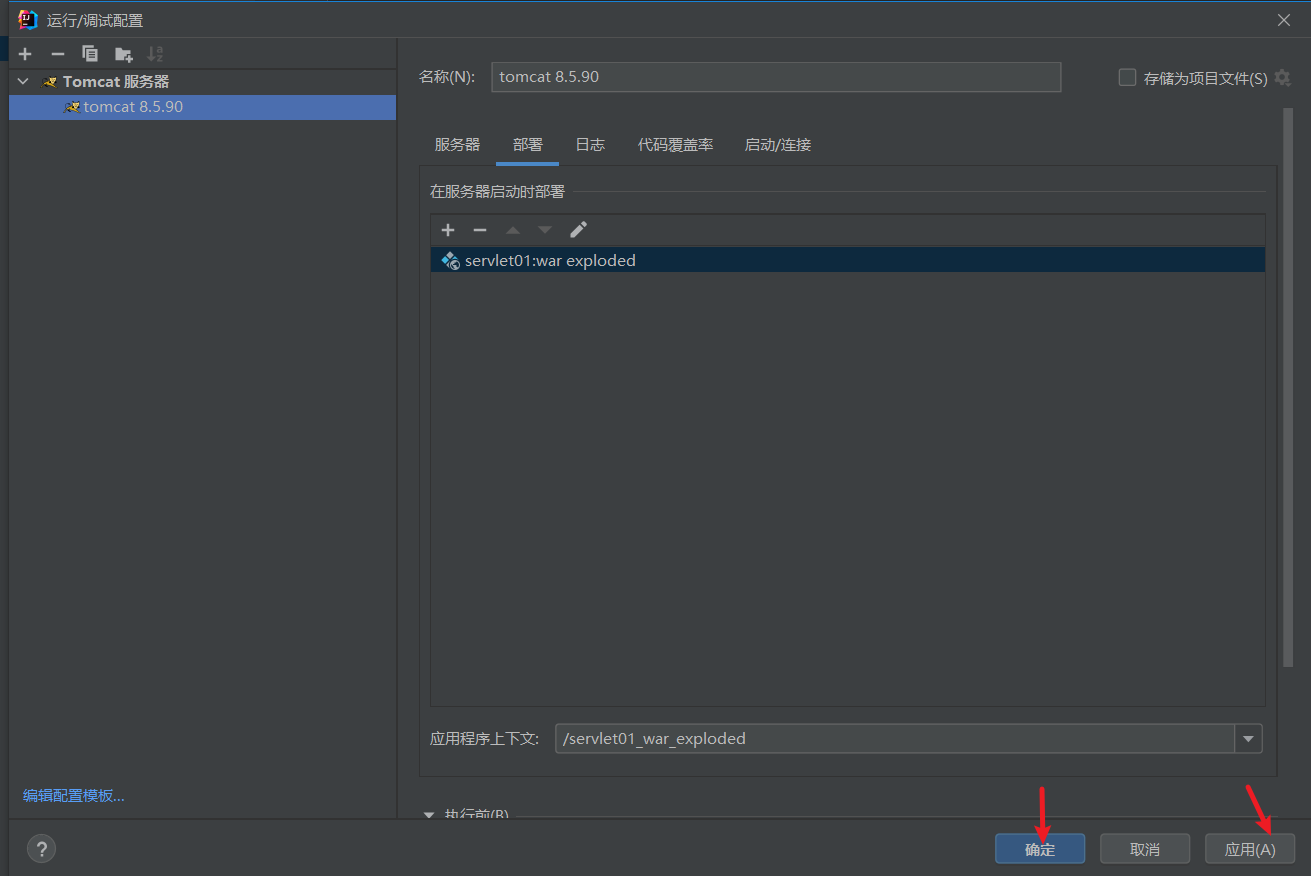Open the 编辑配置模板 link
Viewport: 1311px width, 876px height.
point(74,796)
